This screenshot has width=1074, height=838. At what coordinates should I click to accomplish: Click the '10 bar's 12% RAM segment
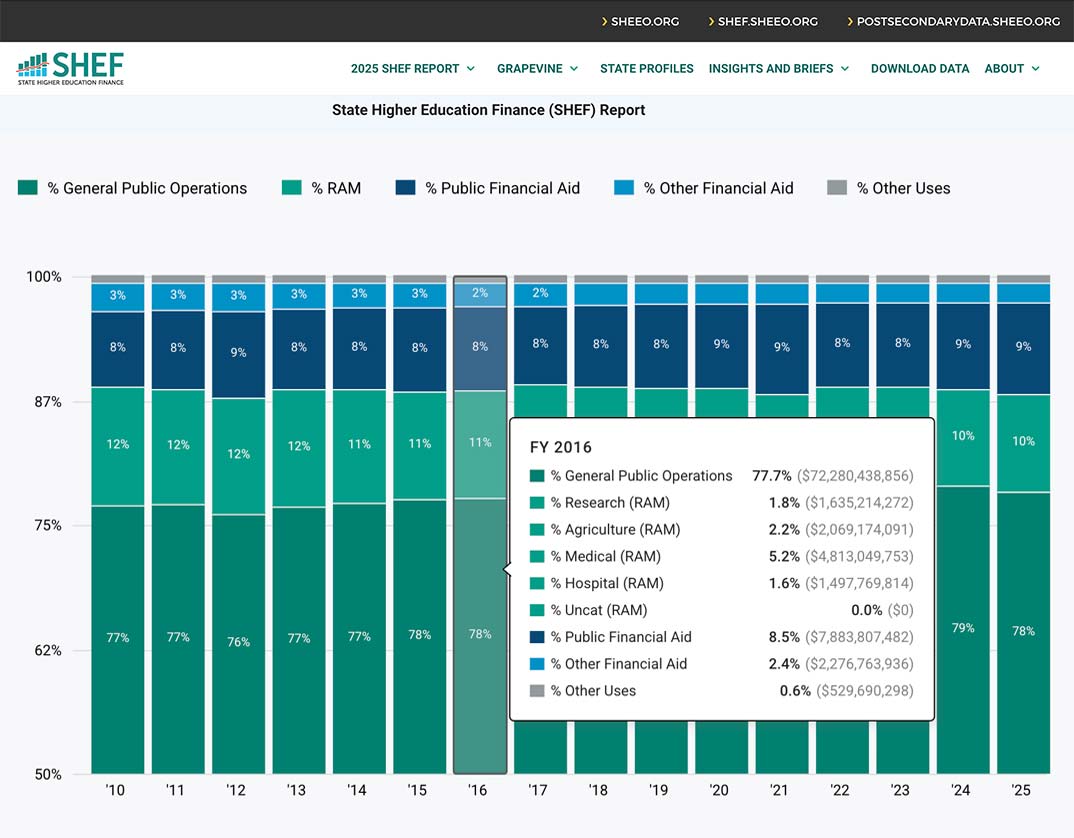(x=117, y=445)
